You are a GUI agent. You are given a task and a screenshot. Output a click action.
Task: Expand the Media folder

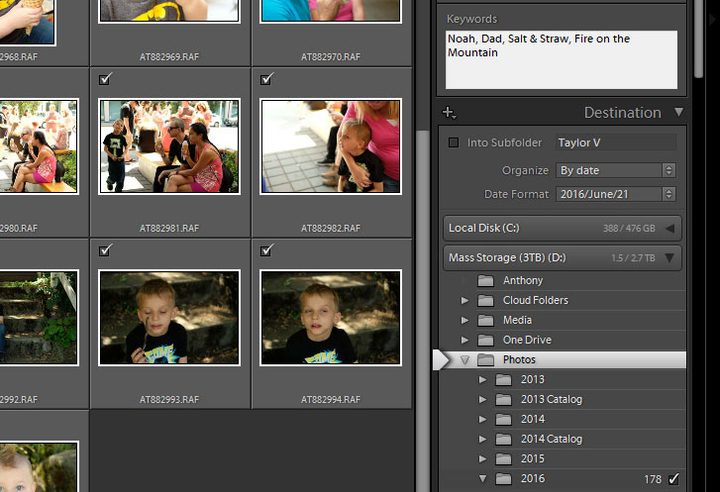pos(465,320)
